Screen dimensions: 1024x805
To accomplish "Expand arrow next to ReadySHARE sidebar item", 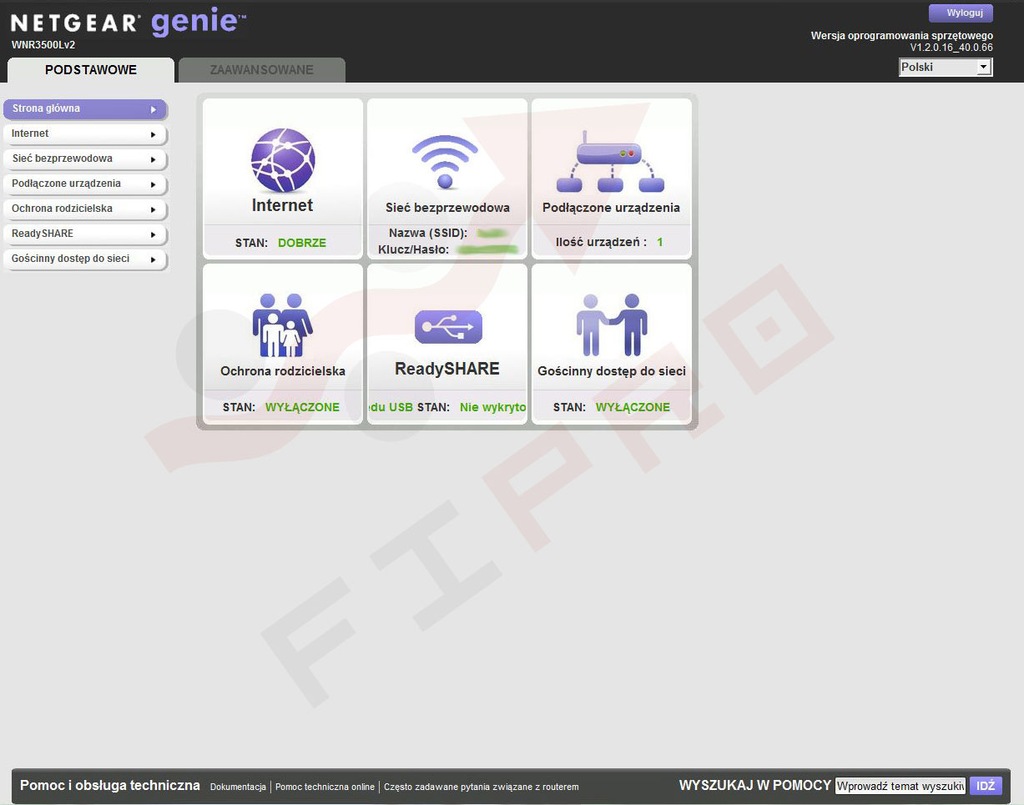I will [x=153, y=234].
